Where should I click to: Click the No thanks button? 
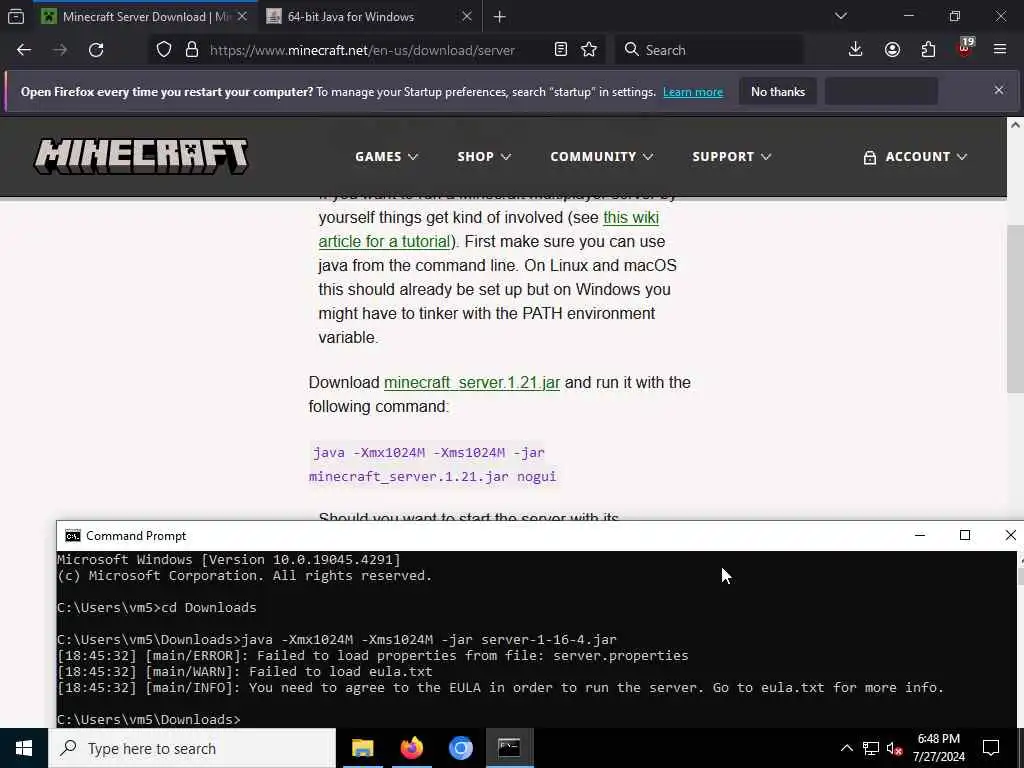778,91
